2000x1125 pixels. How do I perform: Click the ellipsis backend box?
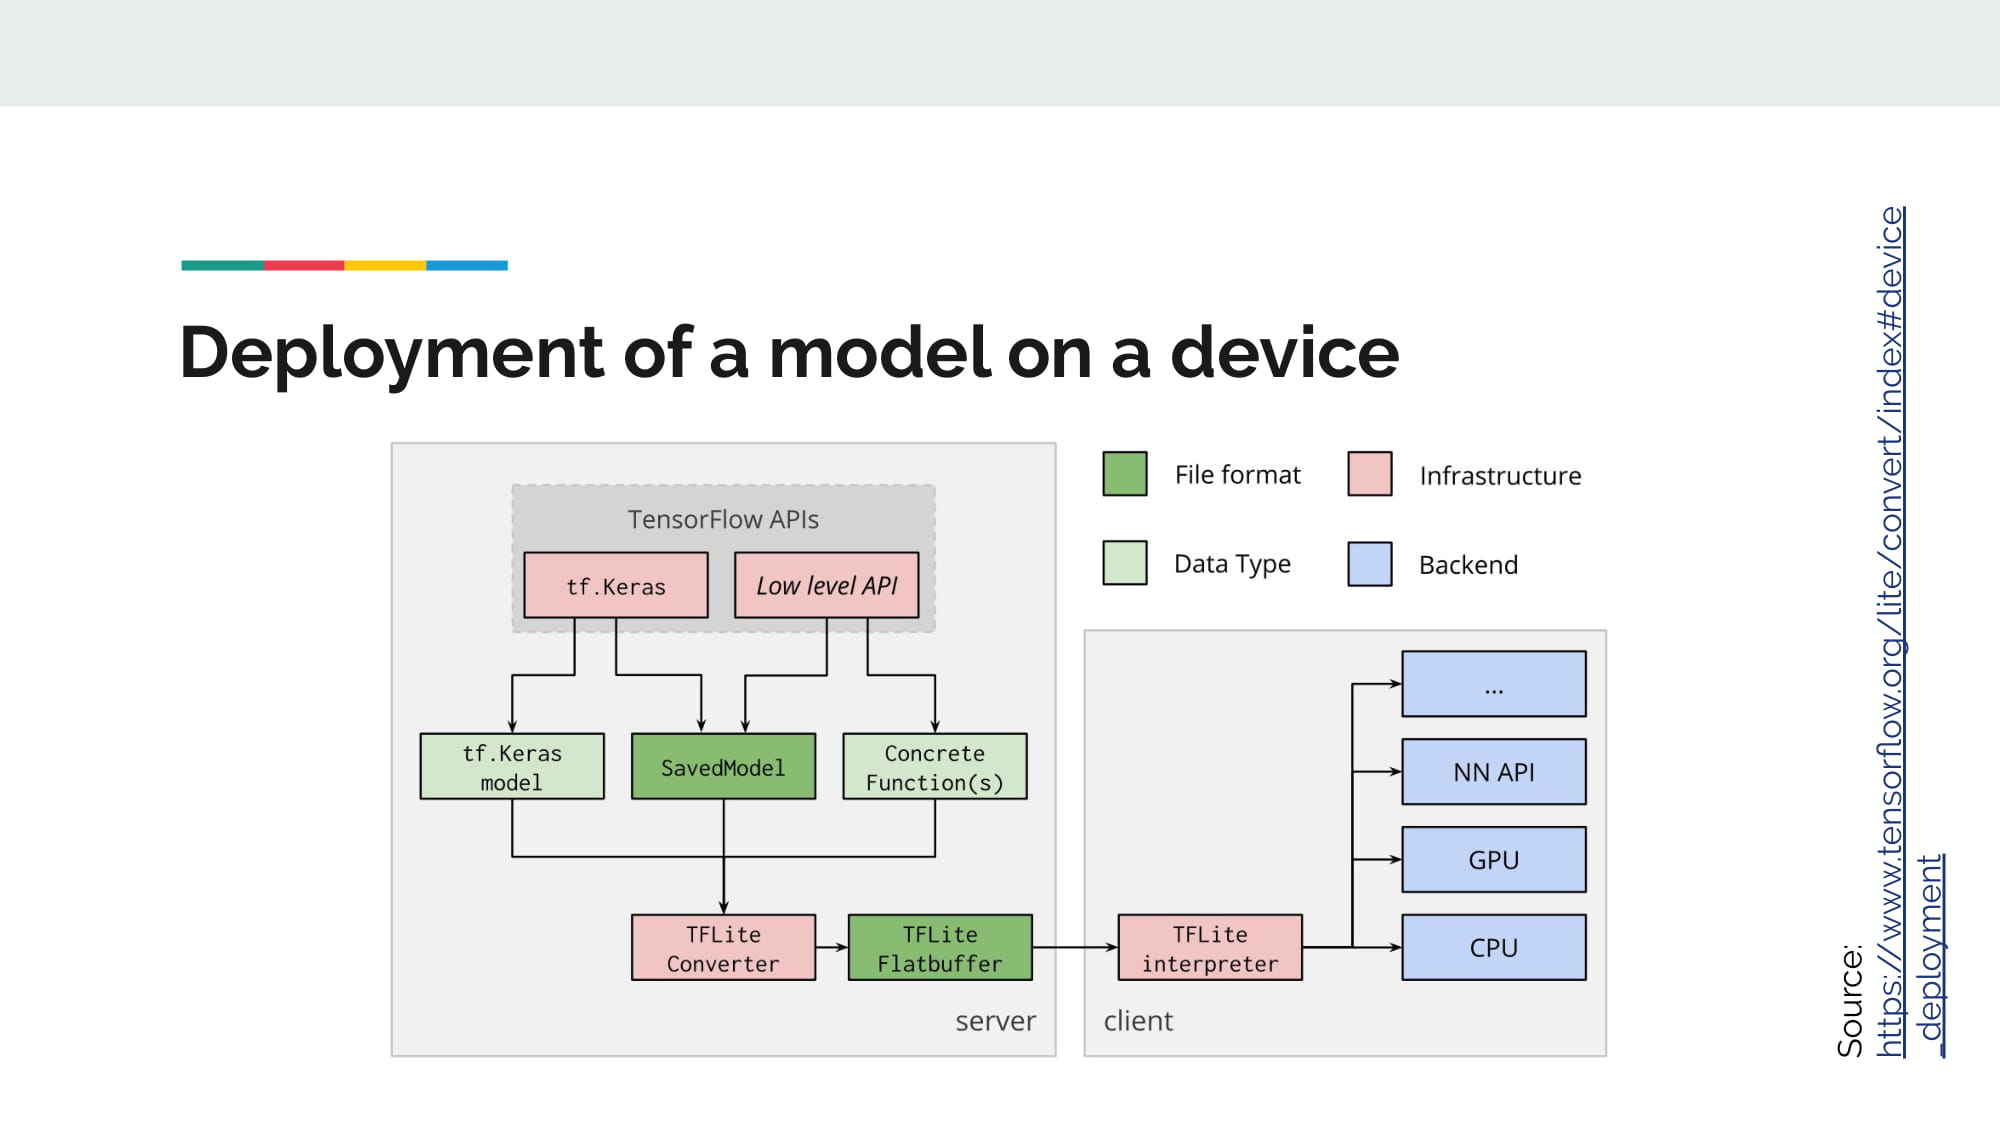[x=1493, y=684]
